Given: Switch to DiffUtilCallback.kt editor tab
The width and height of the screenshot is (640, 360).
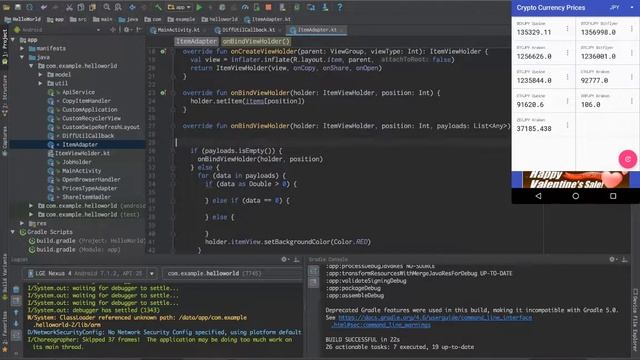Looking at the screenshot, I should (247, 30).
